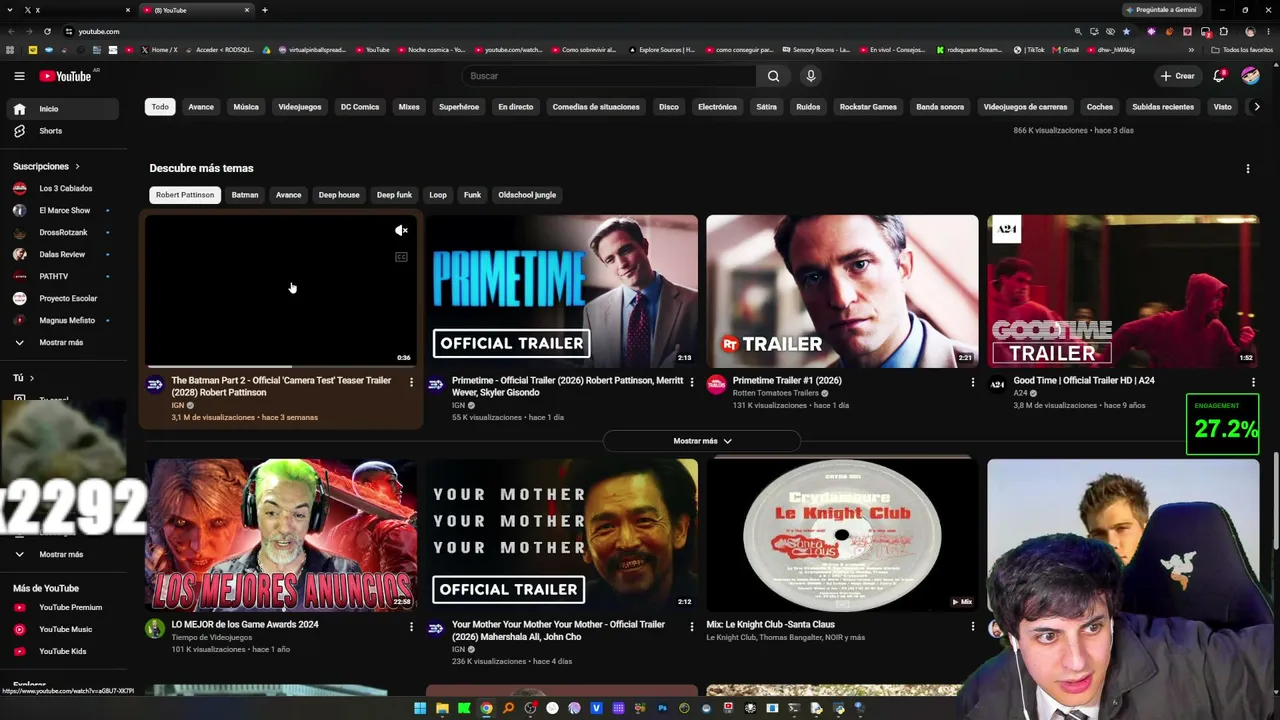Open the account avatar menu

[x=1250, y=76]
